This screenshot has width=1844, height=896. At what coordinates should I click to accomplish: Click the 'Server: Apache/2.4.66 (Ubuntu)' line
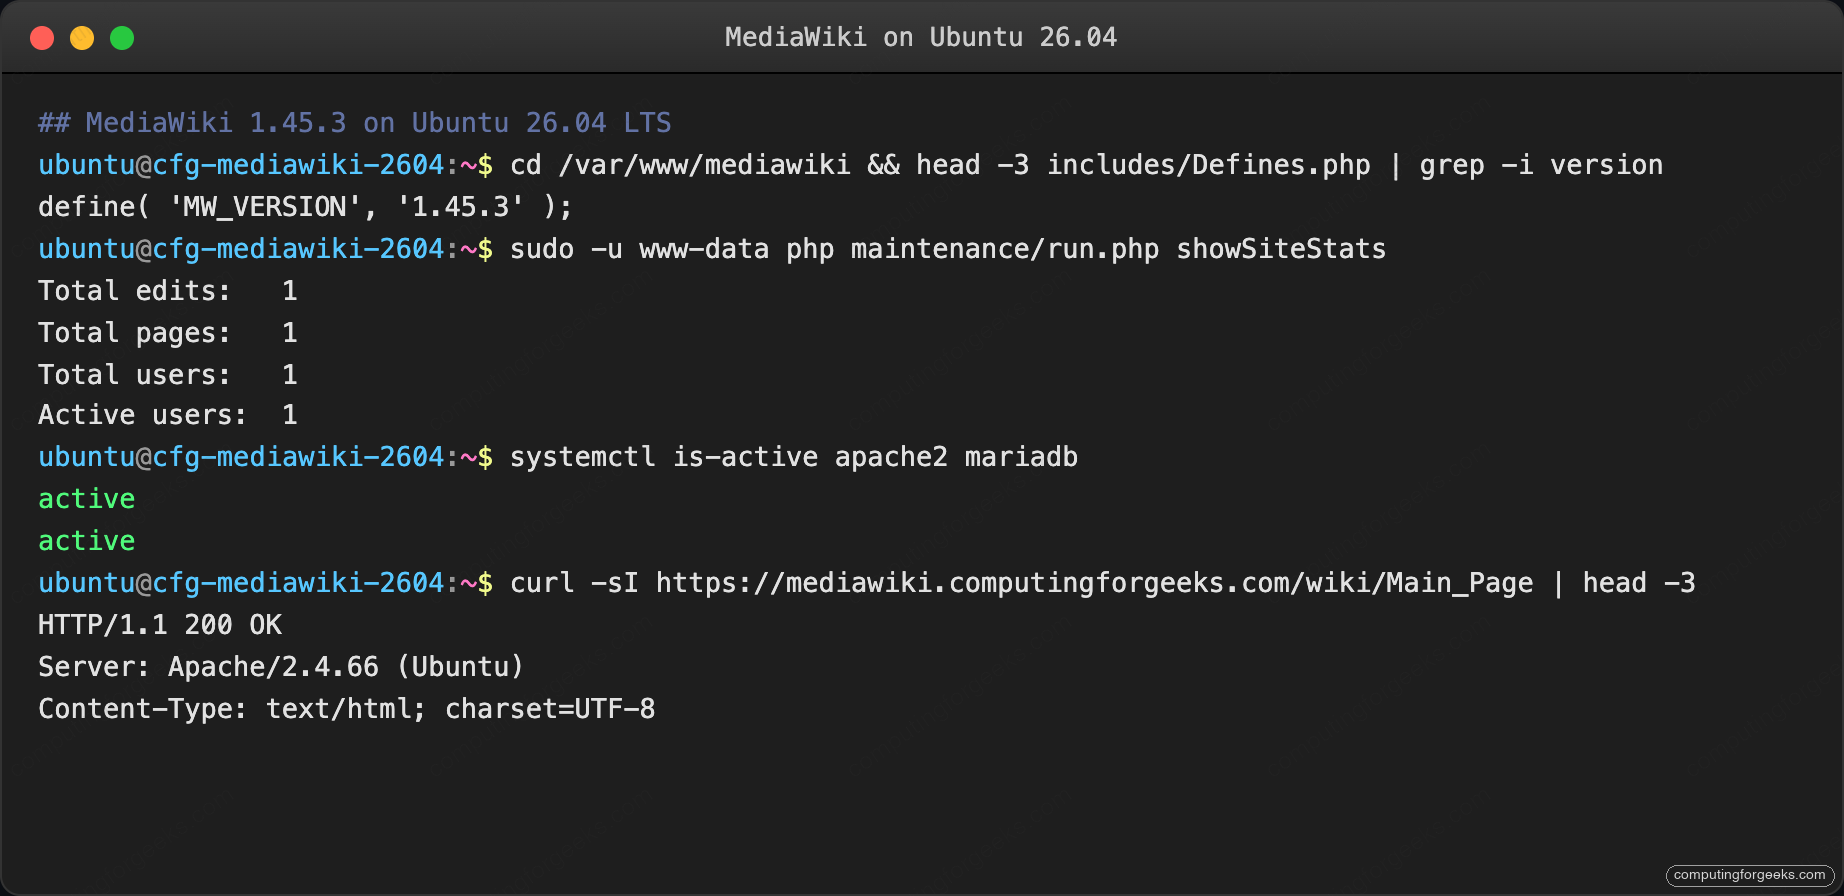pyautogui.click(x=281, y=667)
